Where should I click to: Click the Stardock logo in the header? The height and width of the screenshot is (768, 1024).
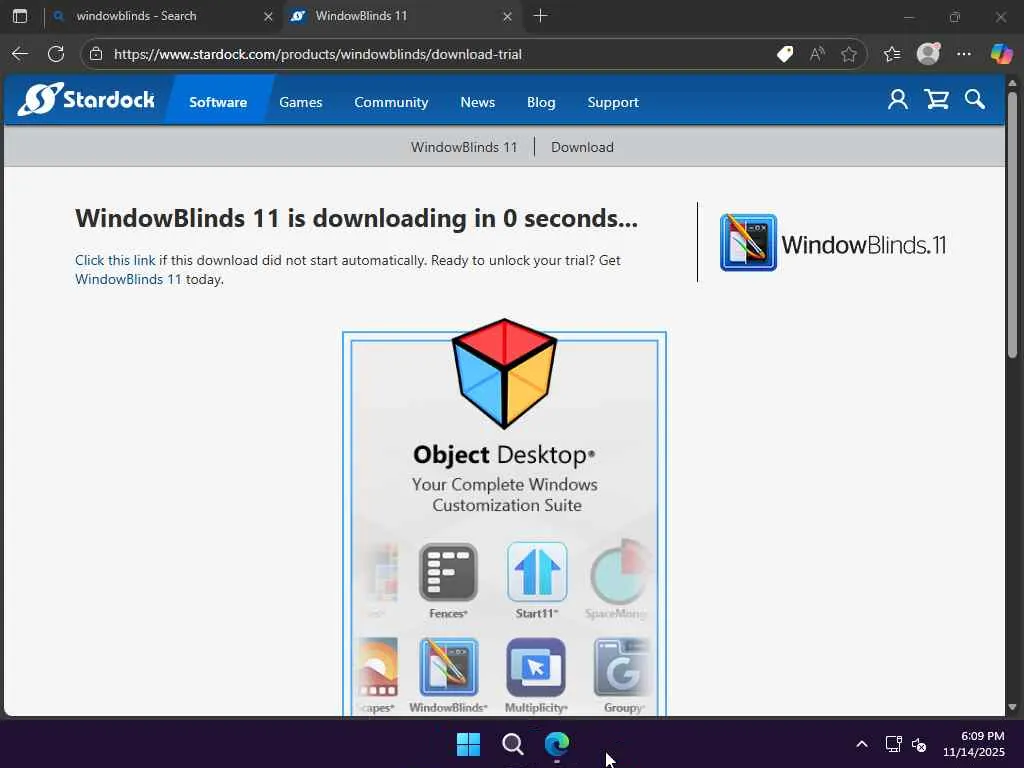pyautogui.click(x=86, y=99)
